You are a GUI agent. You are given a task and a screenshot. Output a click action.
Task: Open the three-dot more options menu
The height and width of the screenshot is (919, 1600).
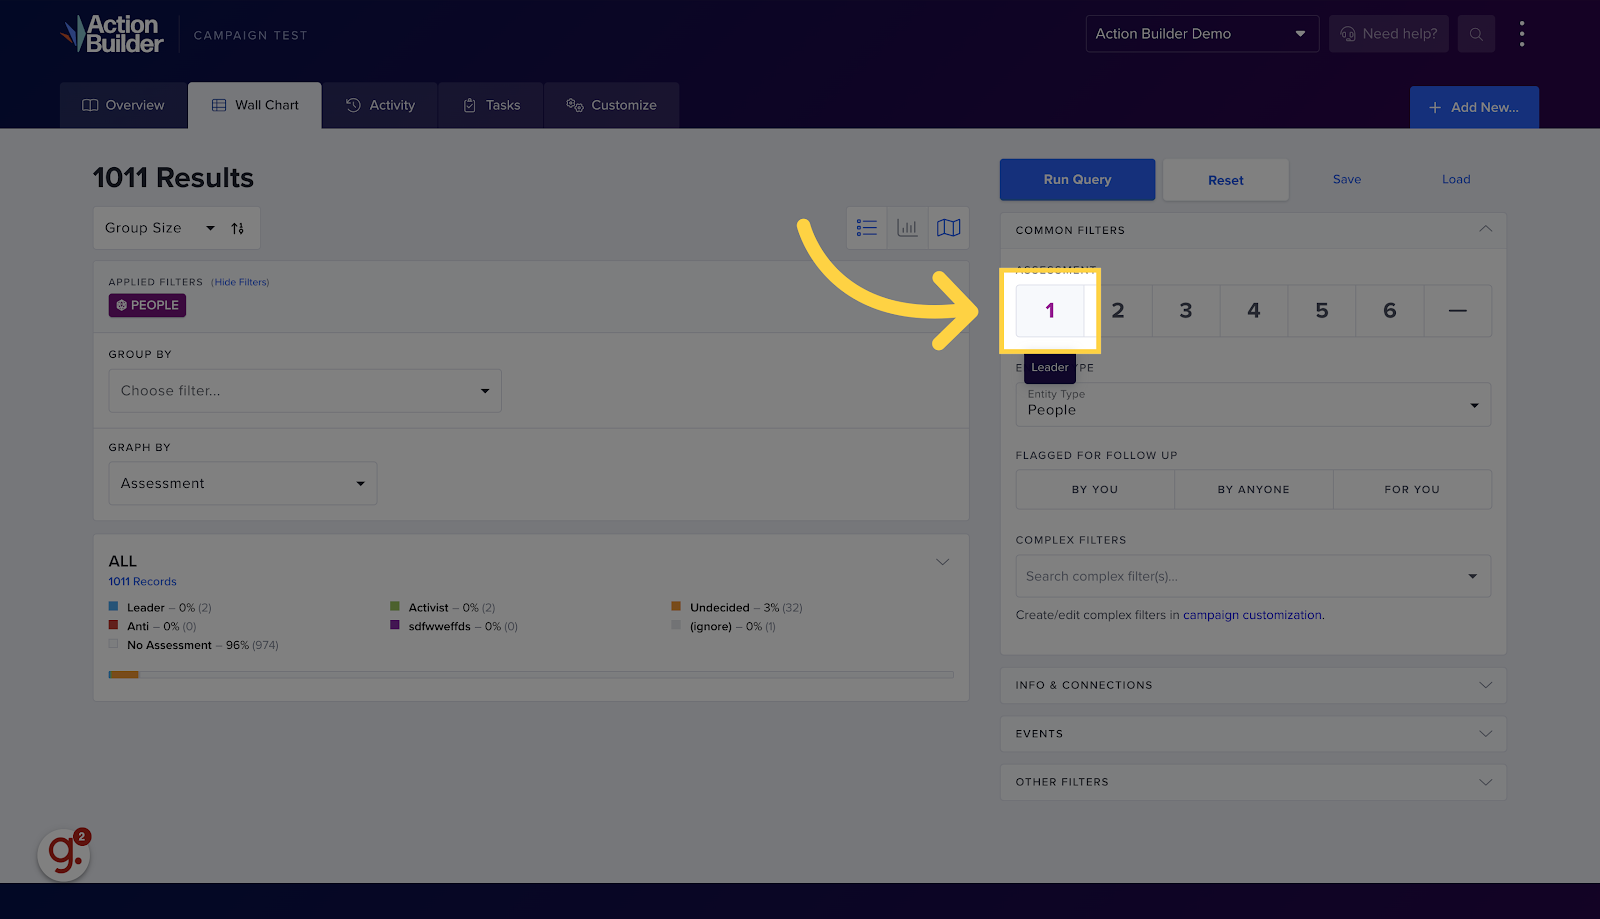coord(1521,34)
